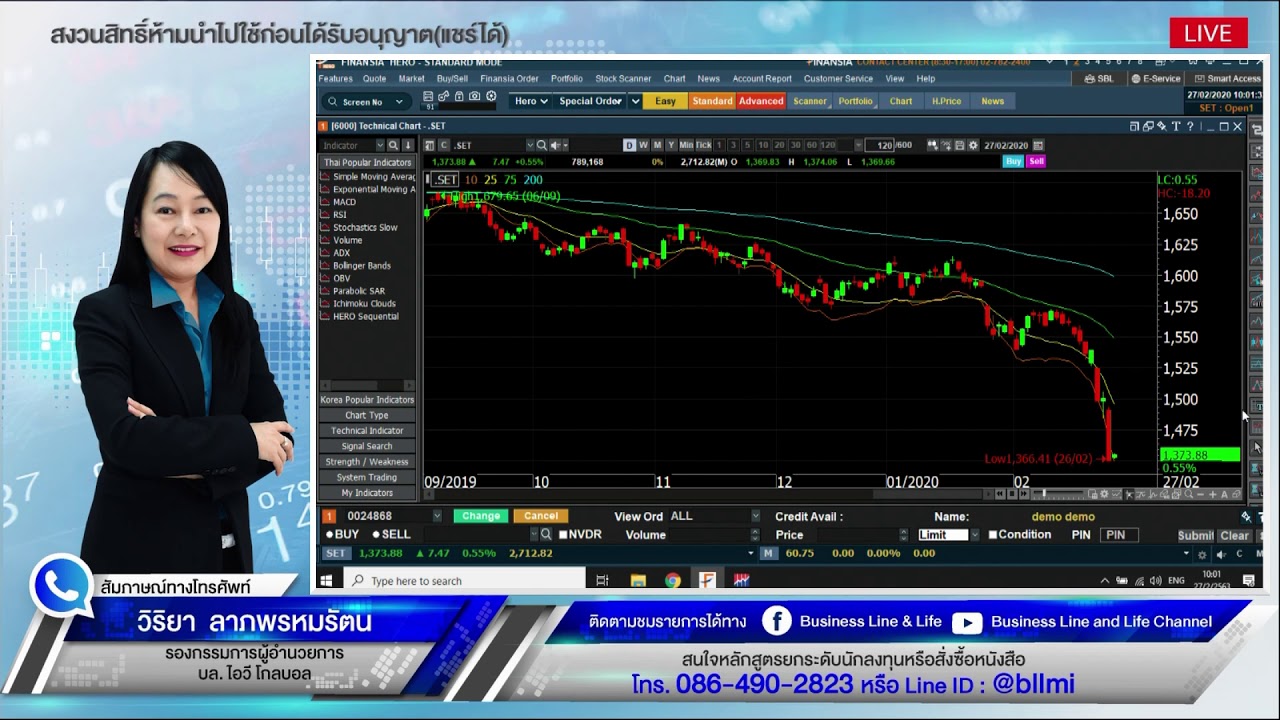Open the Finansia Order menu
This screenshot has width=1280, height=720.
click(x=509, y=79)
